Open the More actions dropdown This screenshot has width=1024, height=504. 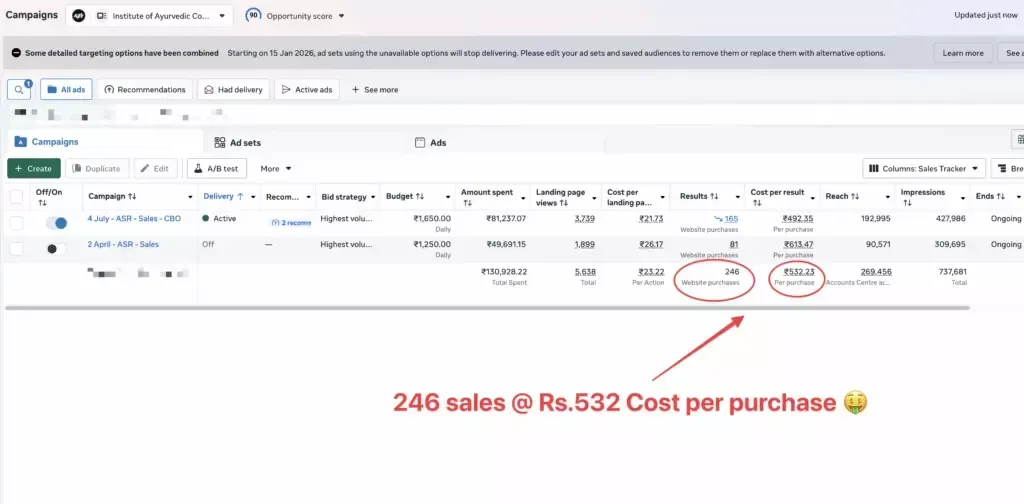276,168
